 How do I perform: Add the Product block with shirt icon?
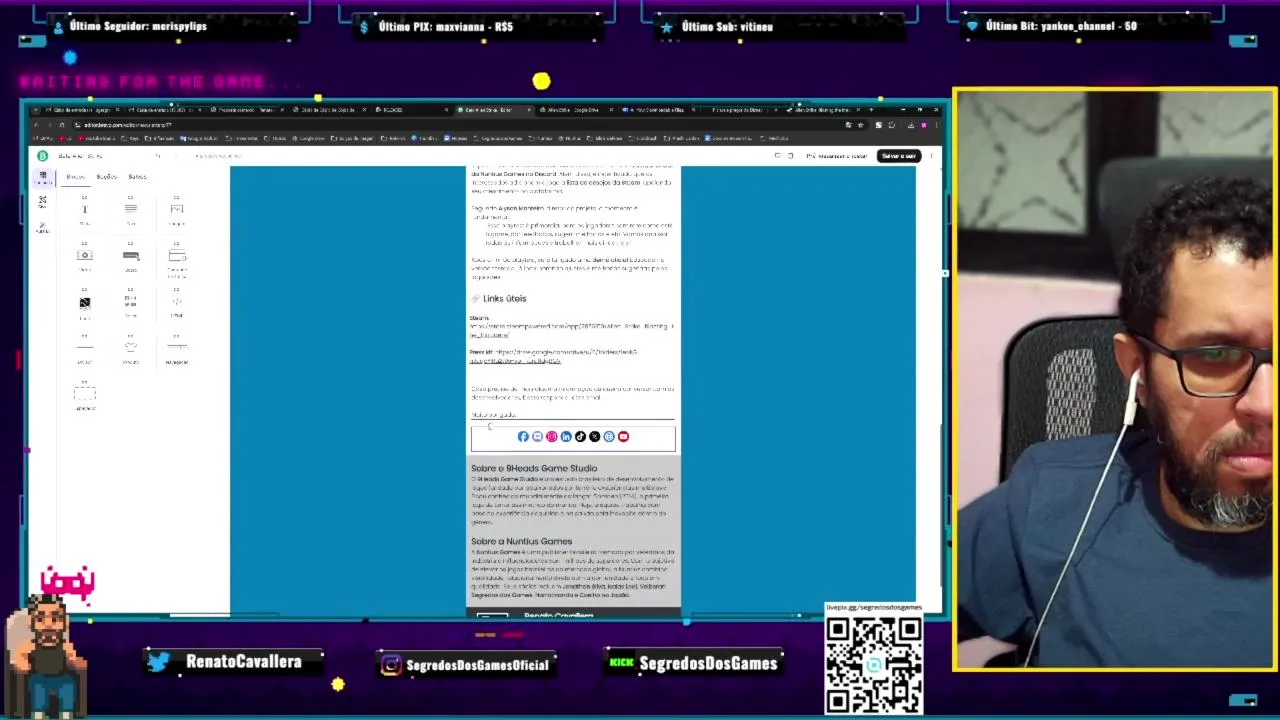coord(131,351)
